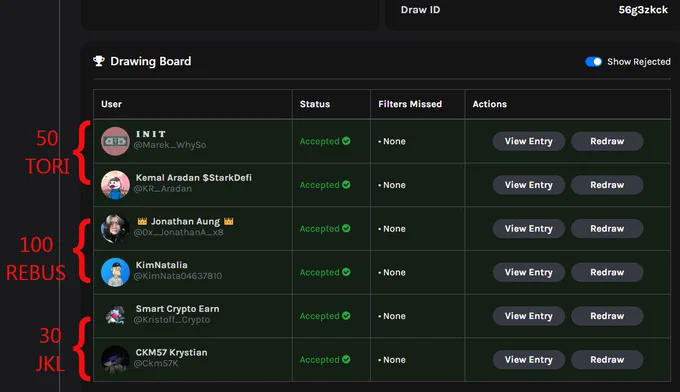Redraw the Jonathan Aung winner

pos(607,229)
